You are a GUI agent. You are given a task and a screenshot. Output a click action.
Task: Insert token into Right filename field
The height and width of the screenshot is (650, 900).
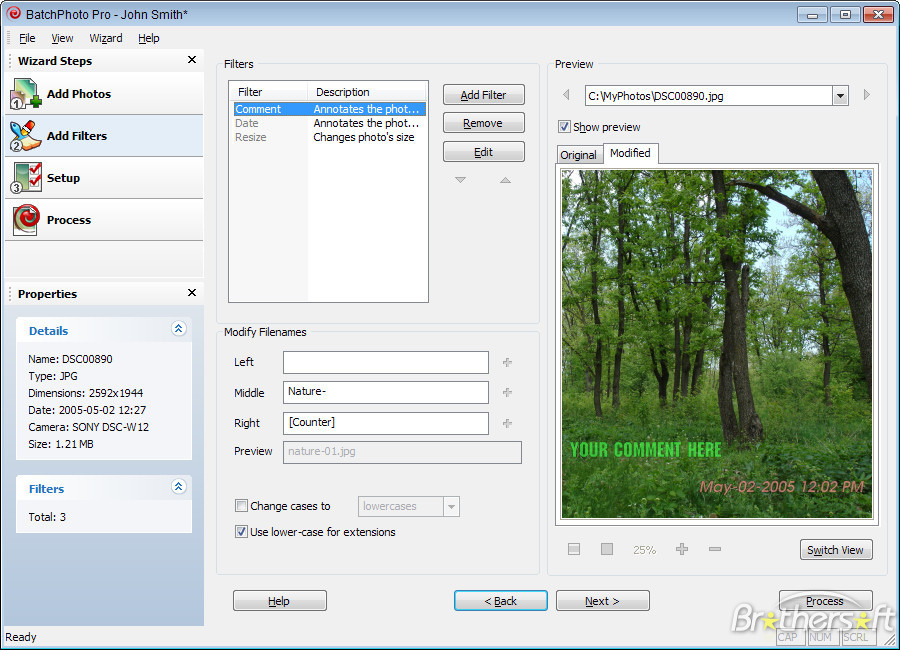[x=507, y=423]
